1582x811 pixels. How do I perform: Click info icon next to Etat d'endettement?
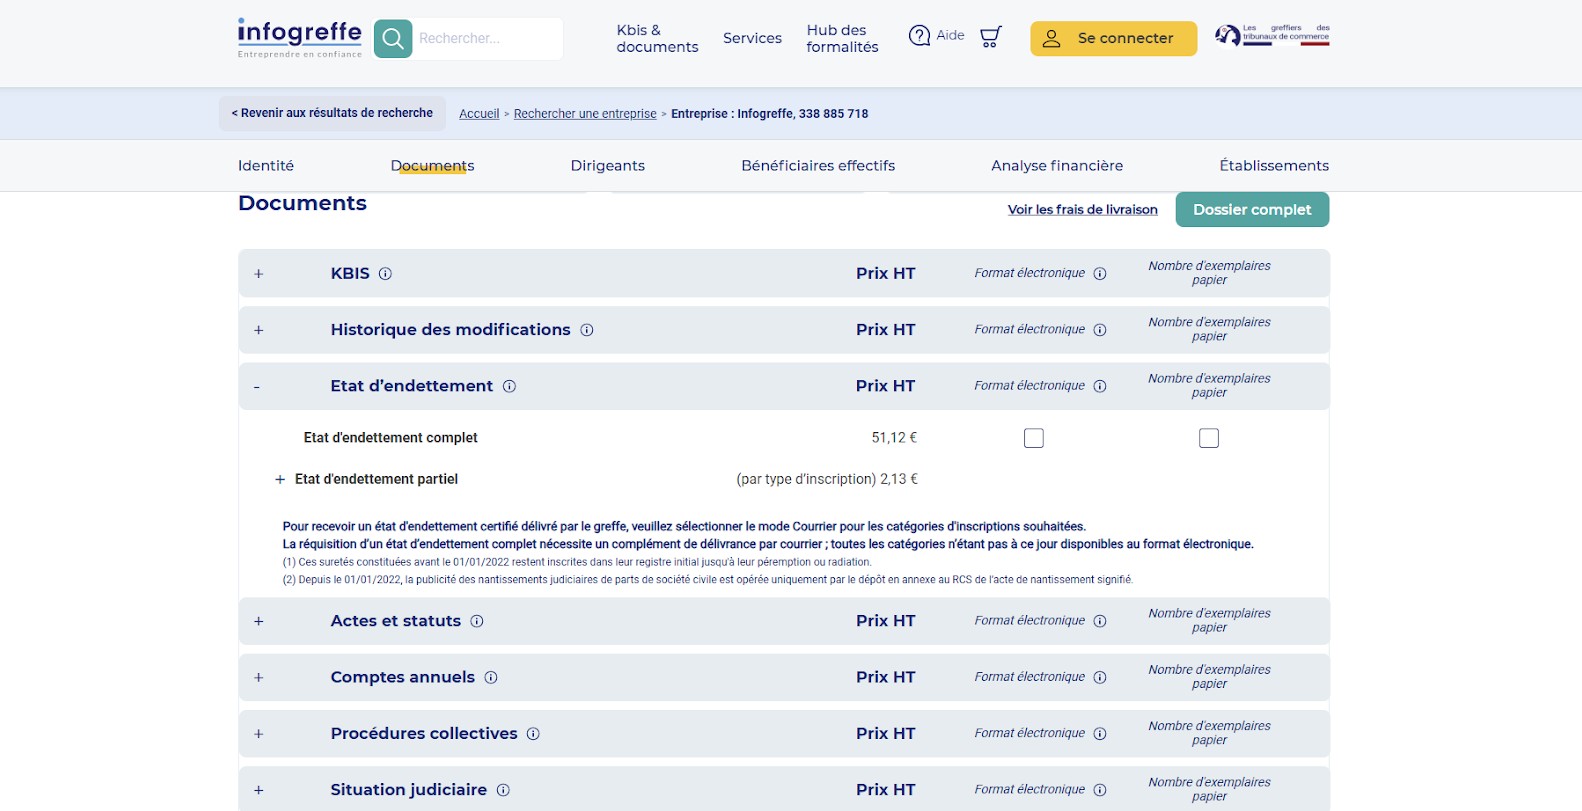coord(509,386)
